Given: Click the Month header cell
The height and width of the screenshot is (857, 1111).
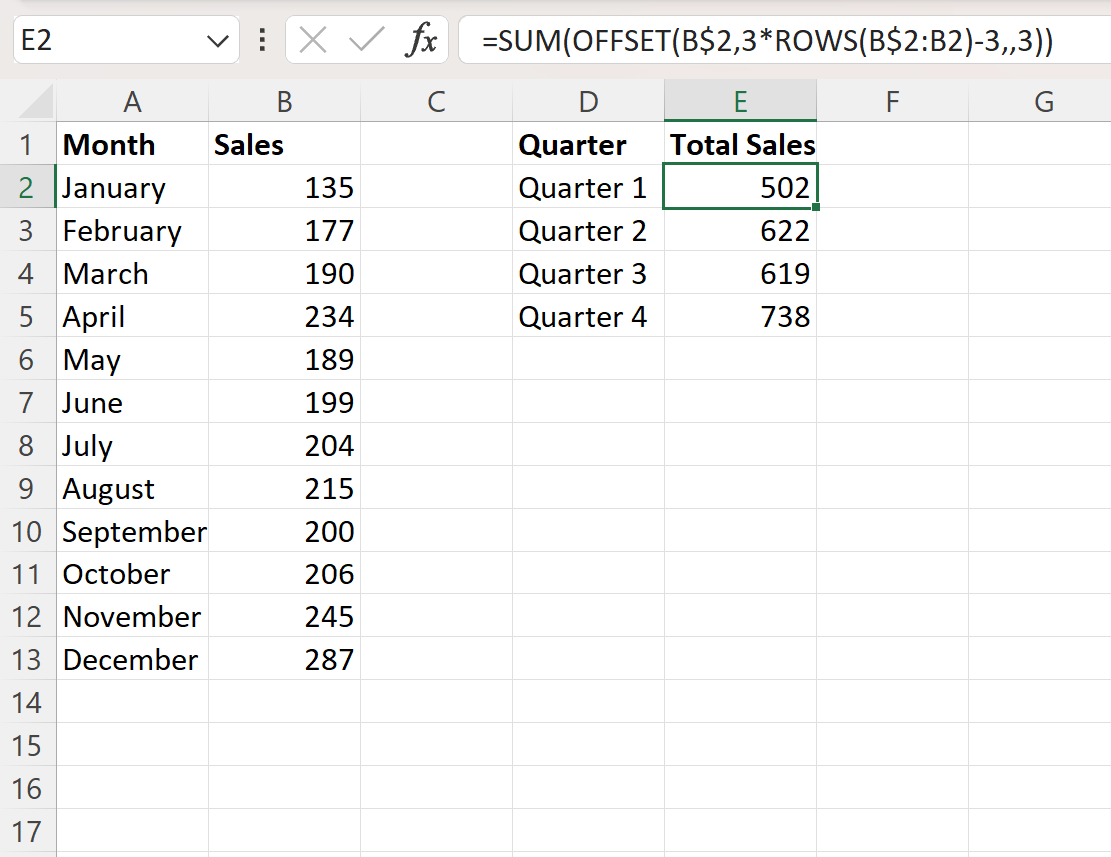Looking at the screenshot, I should click(x=132, y=144).
